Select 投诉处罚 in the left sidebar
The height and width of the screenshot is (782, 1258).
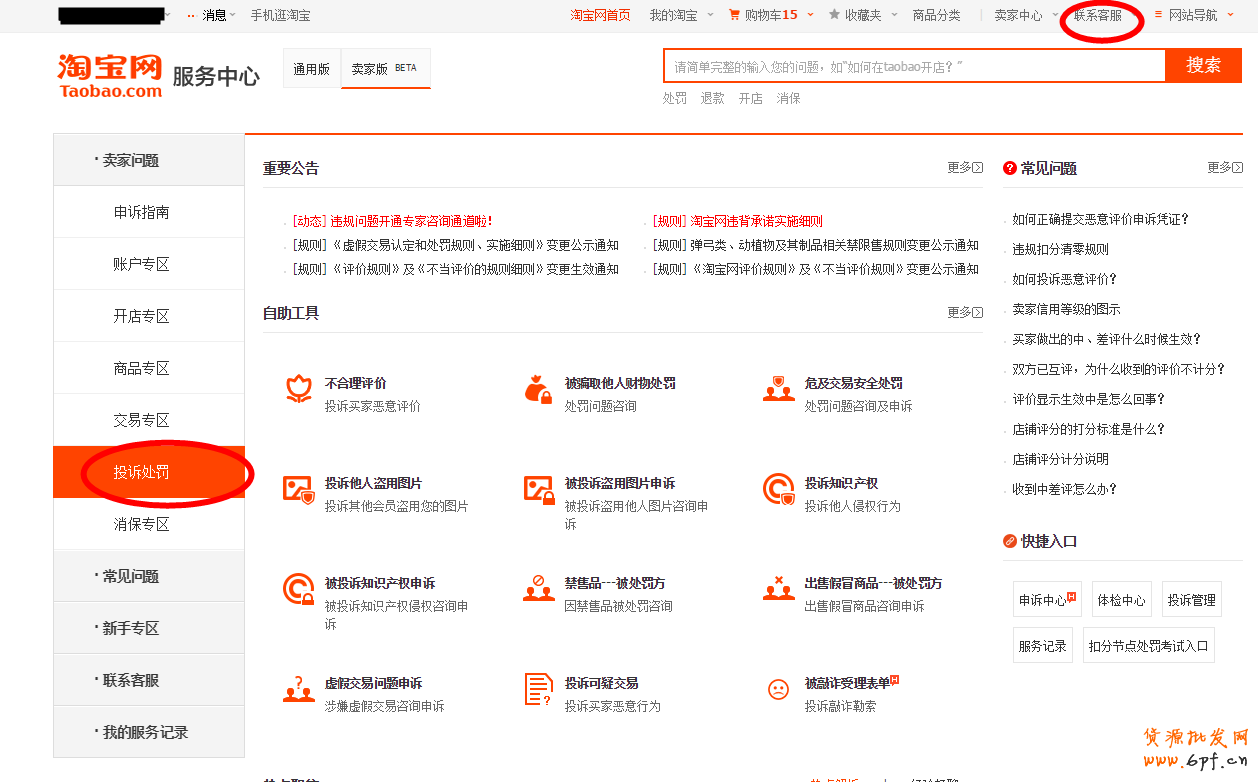[x=141, y=472]
